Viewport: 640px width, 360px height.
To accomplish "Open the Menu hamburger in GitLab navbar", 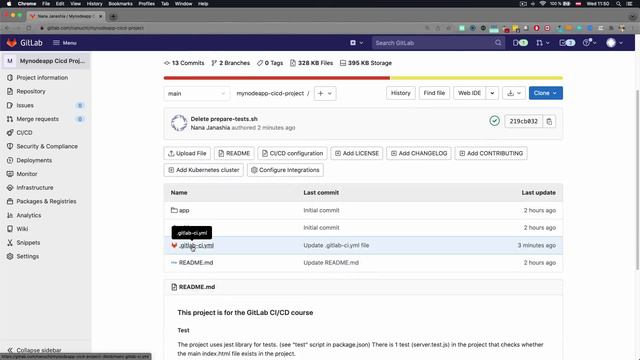I will pos(65,43).
